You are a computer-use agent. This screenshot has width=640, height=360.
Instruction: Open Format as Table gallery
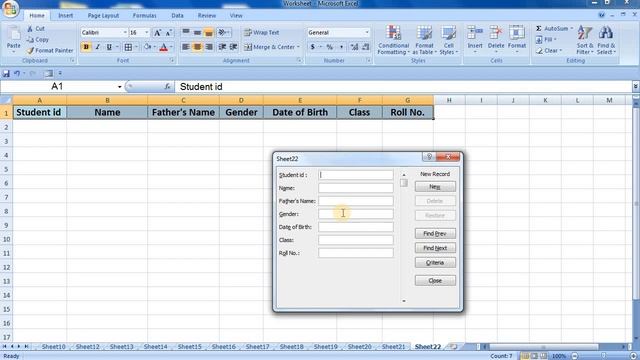point(424,40)
